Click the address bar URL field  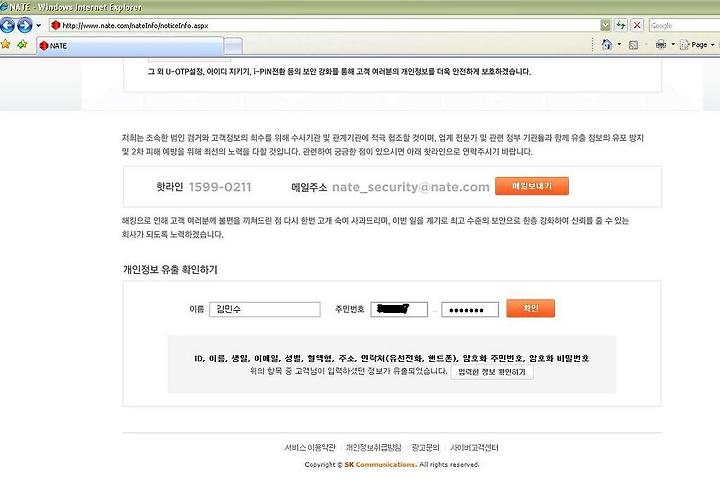[x=324, y=25]
